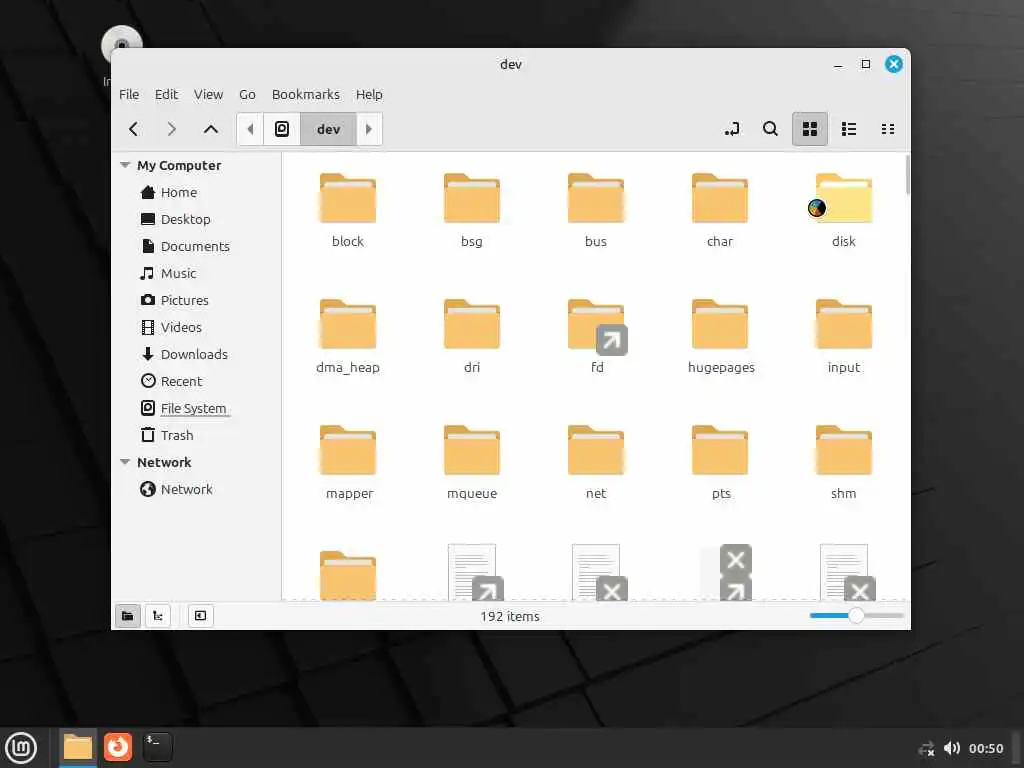Open the search tool
1024x768 pixels.
coord(771,129)
